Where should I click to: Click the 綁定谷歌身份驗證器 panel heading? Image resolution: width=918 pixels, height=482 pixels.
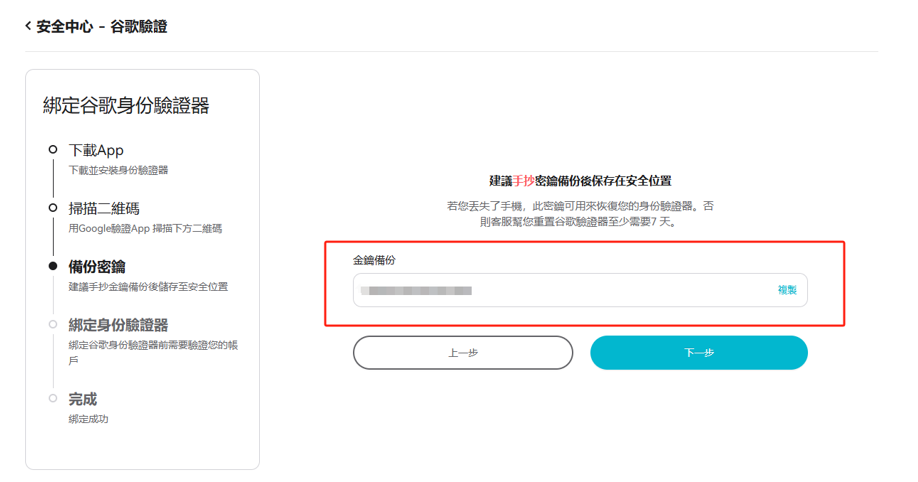[126, 105]
